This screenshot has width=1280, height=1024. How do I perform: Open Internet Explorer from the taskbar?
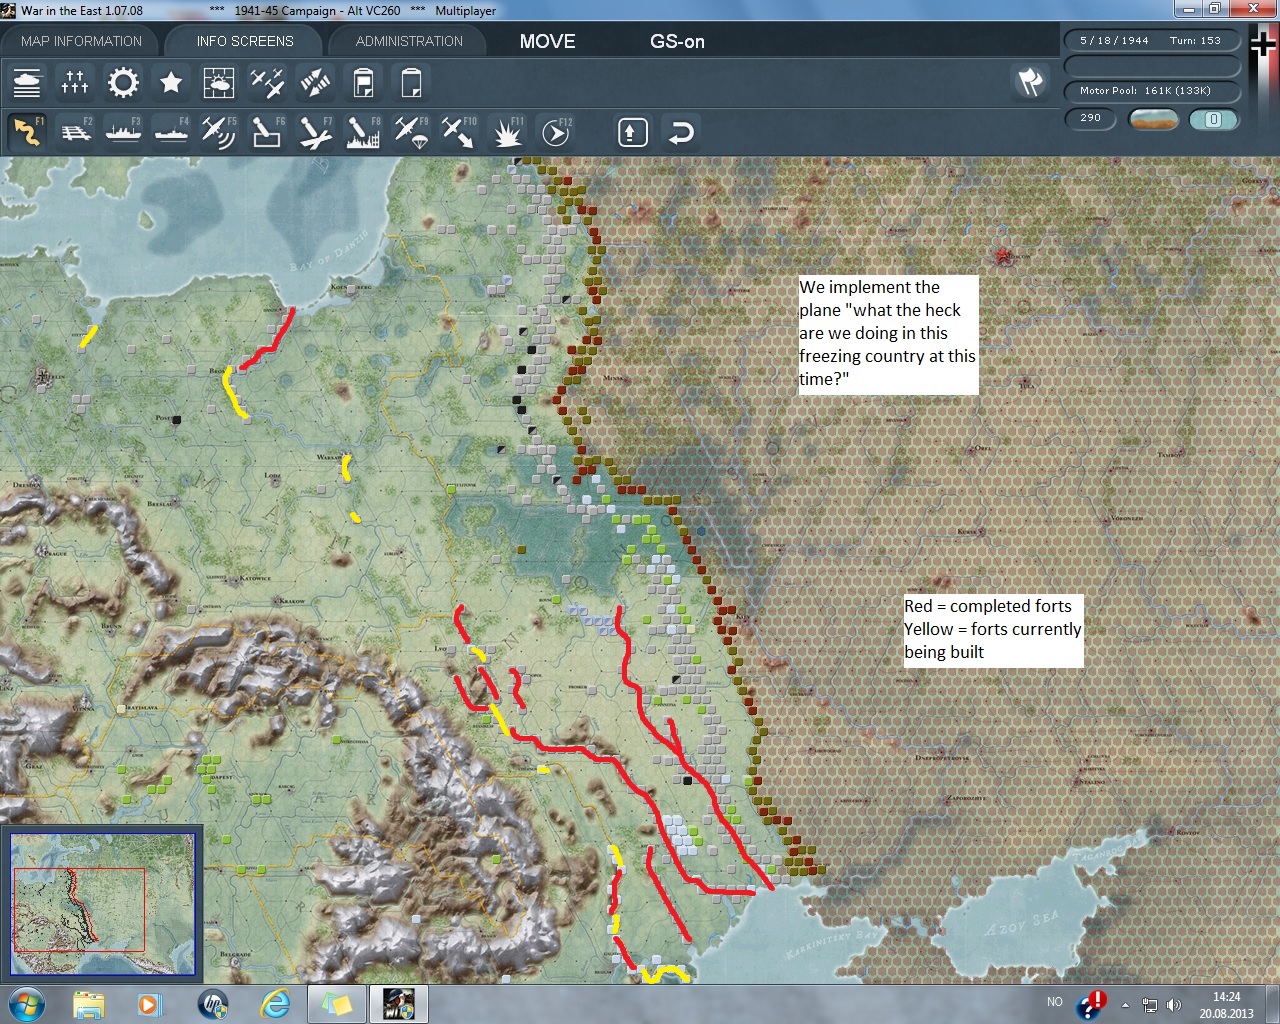[x=274, y=1003]
